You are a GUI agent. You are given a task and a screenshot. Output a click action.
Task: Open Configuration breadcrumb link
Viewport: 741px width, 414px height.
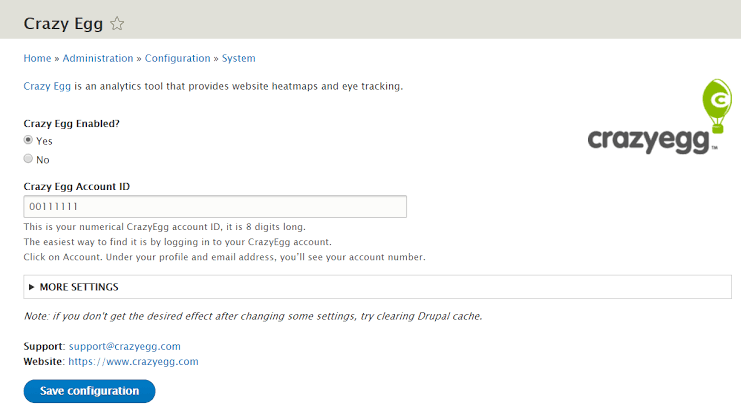[x=177, y=58]
